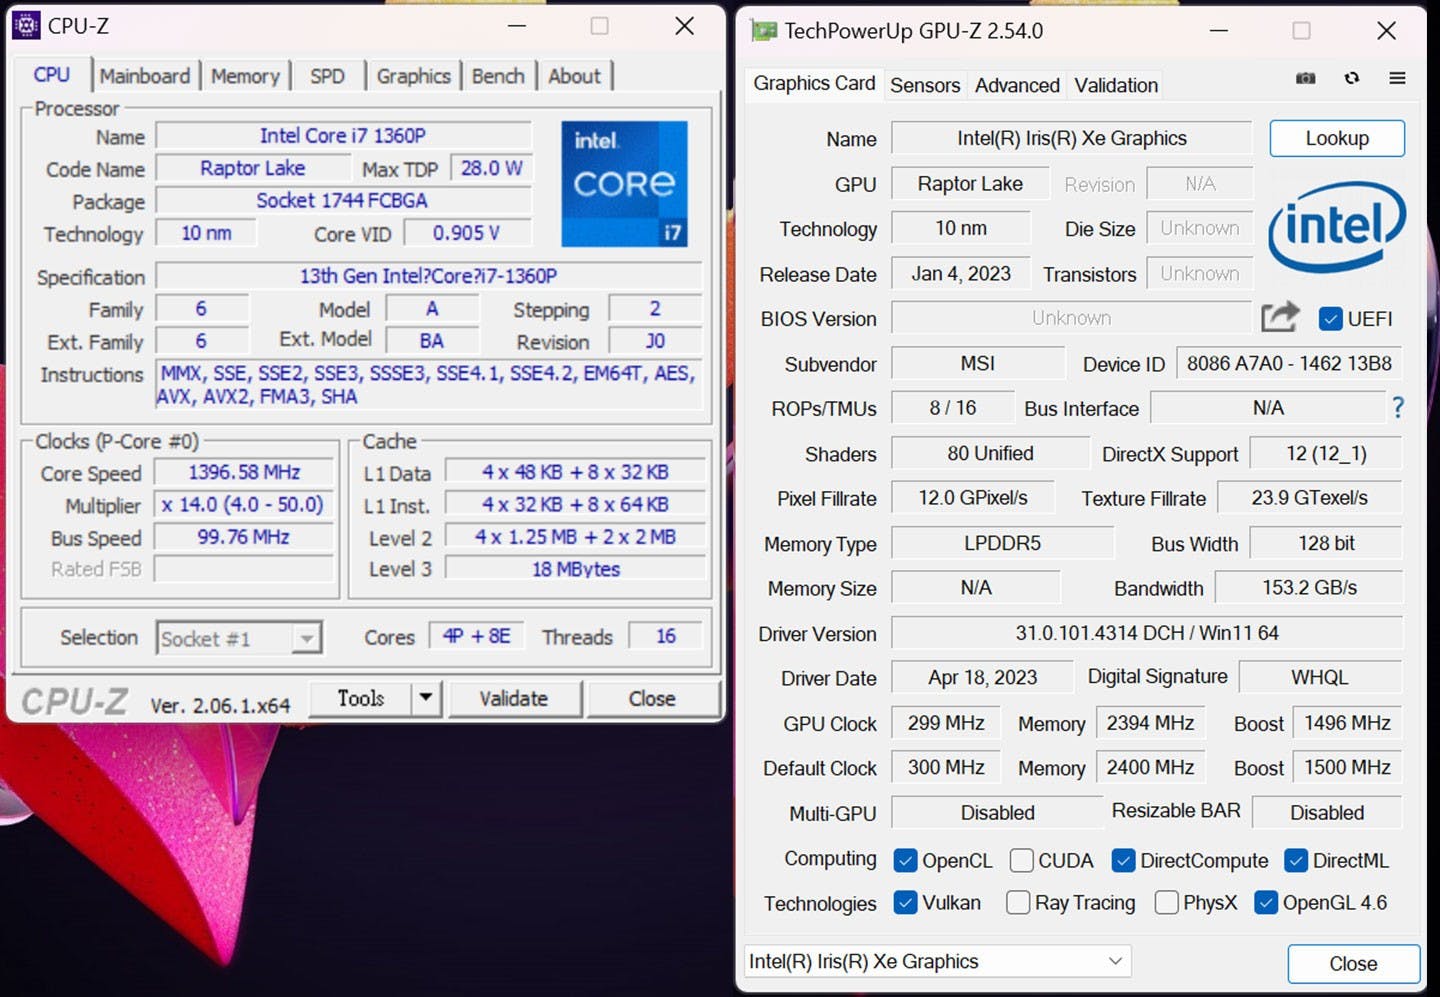Toggle the OpenGL 4.6 checkbox
This screenshot has width=1440, height=997.
coord(1266,902)
